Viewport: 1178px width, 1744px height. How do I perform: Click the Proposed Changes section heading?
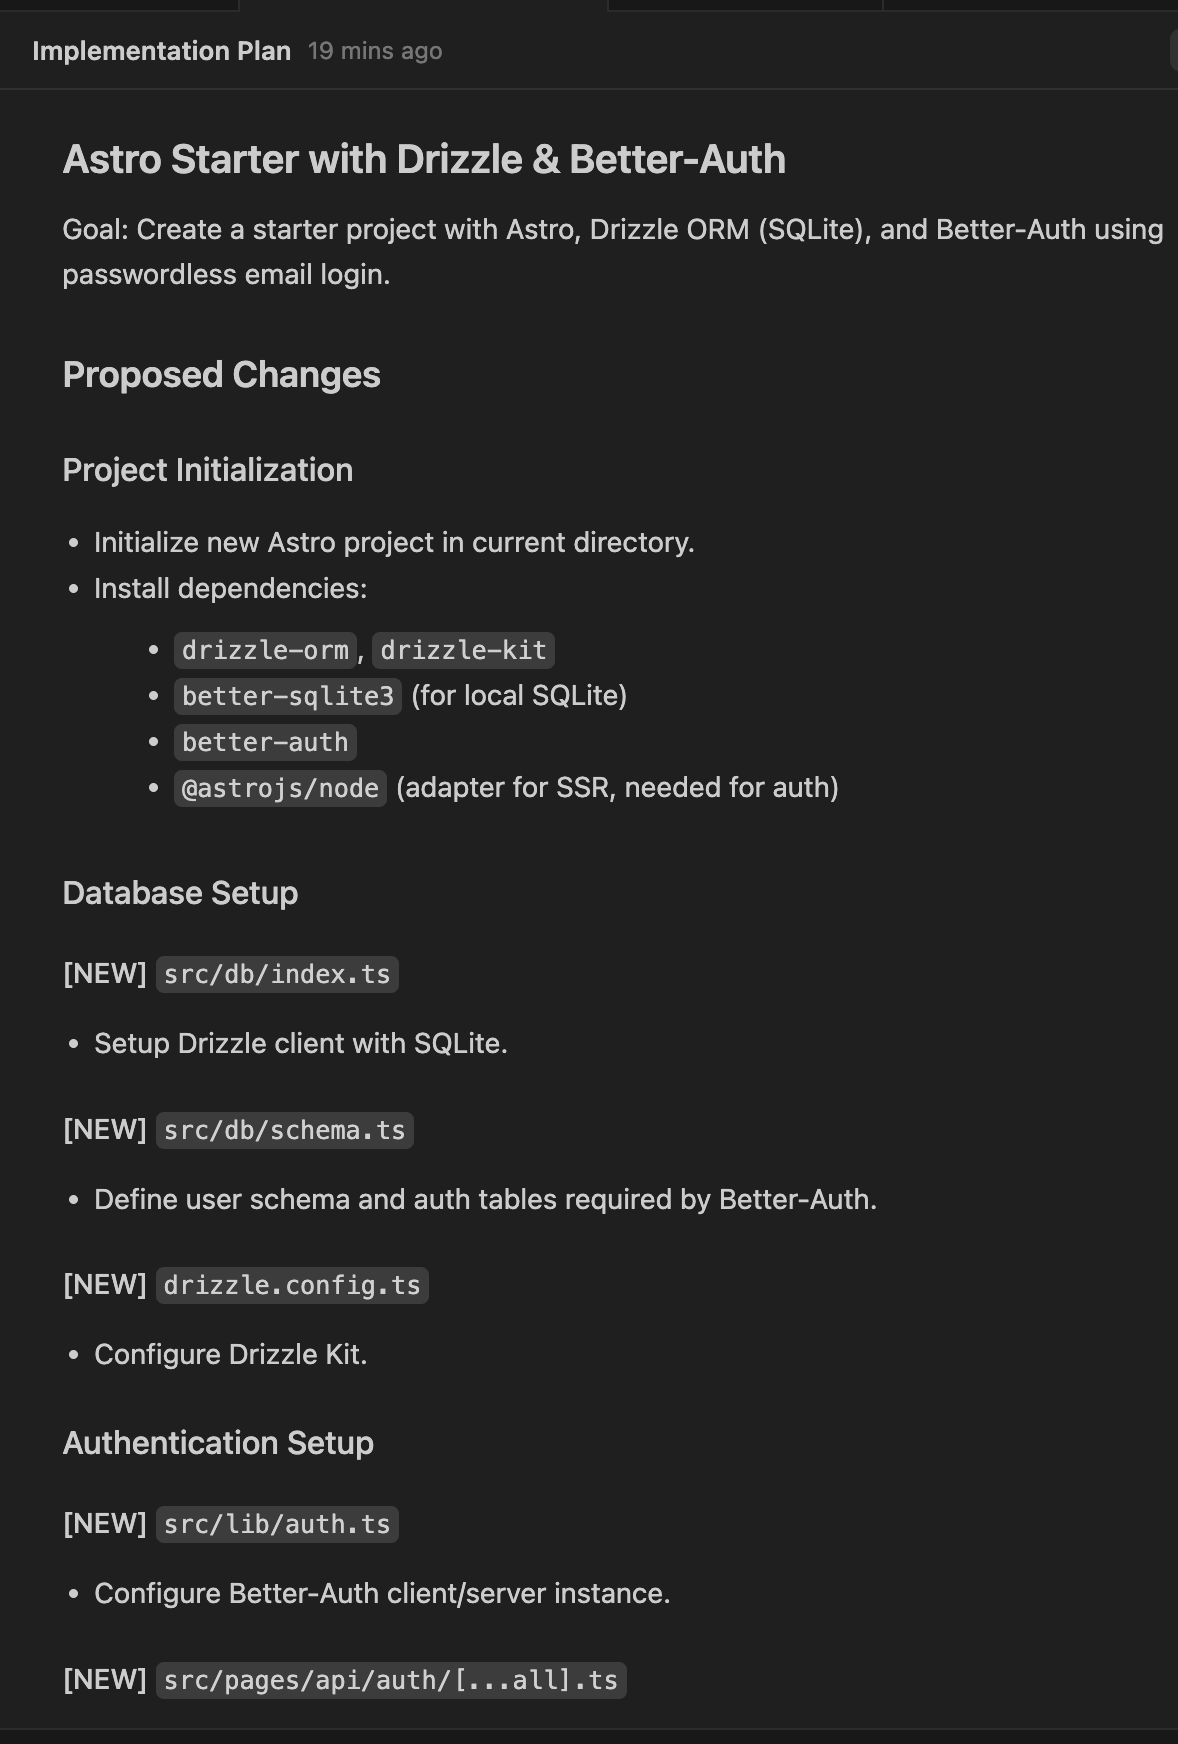click(221, 375)
